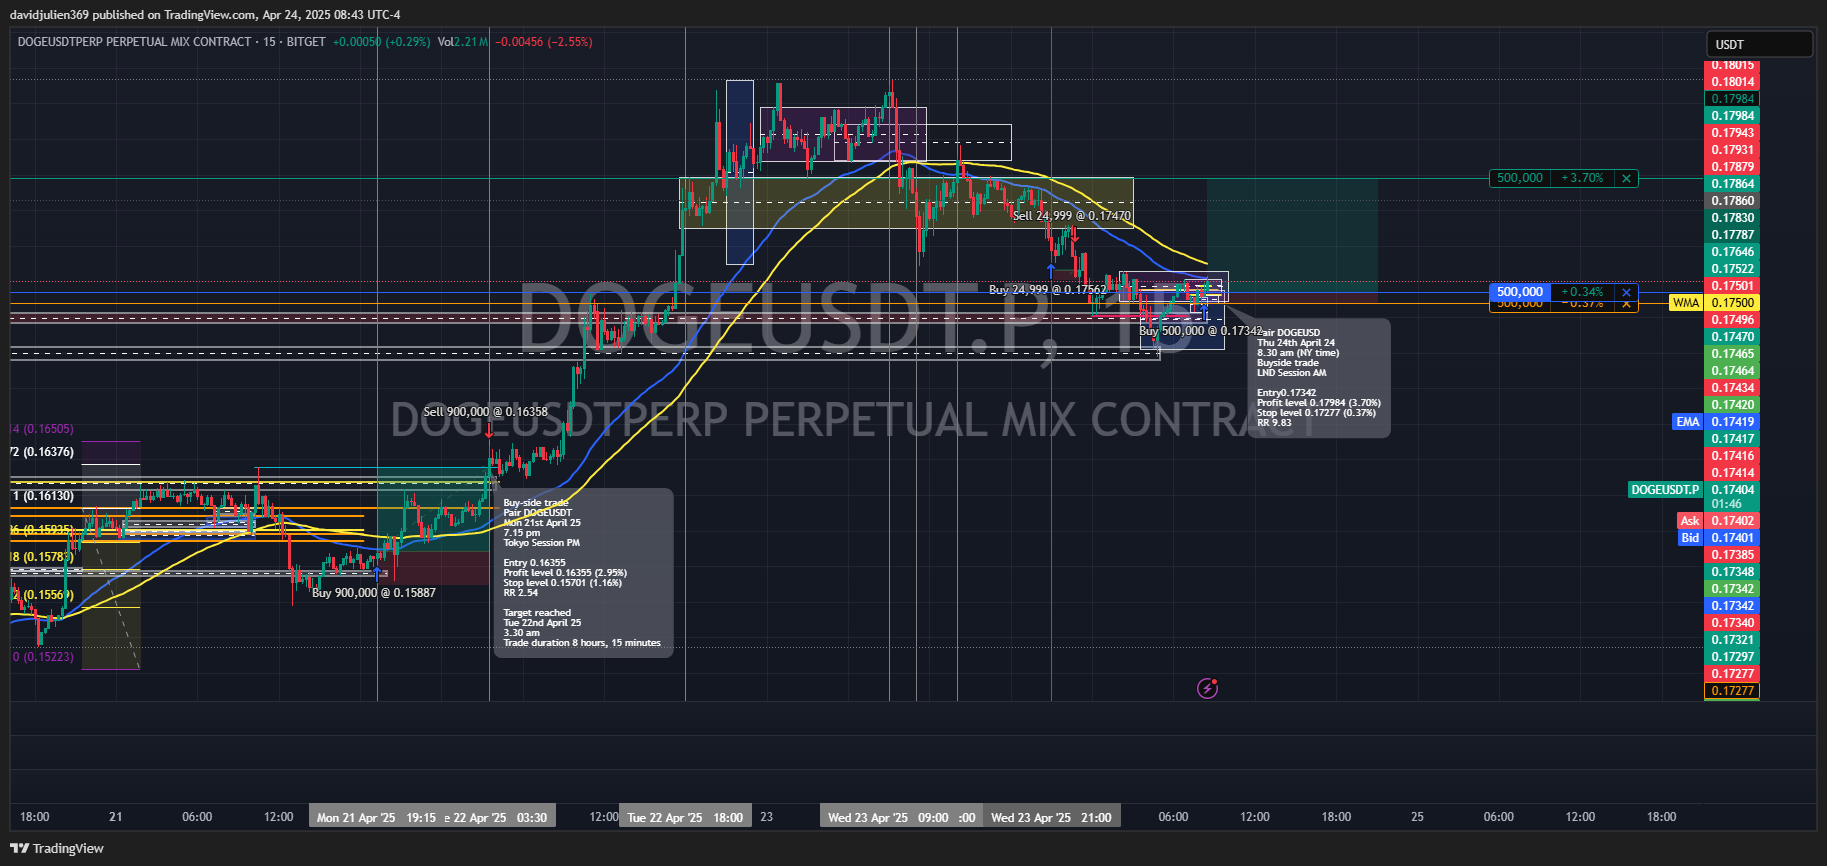Click the Tokyo Session PM trade note box

point(583,573)
